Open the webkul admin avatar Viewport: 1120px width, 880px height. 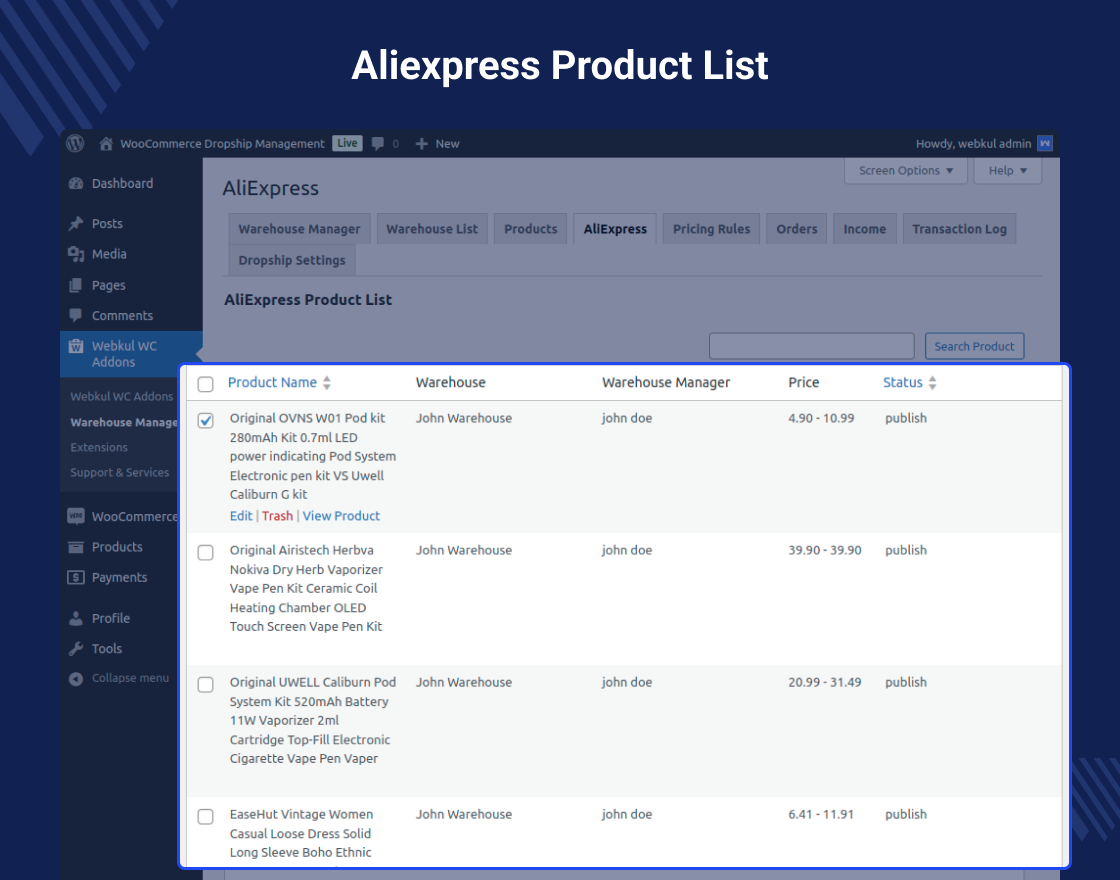pyautogui.click(x=1044, y=144)
